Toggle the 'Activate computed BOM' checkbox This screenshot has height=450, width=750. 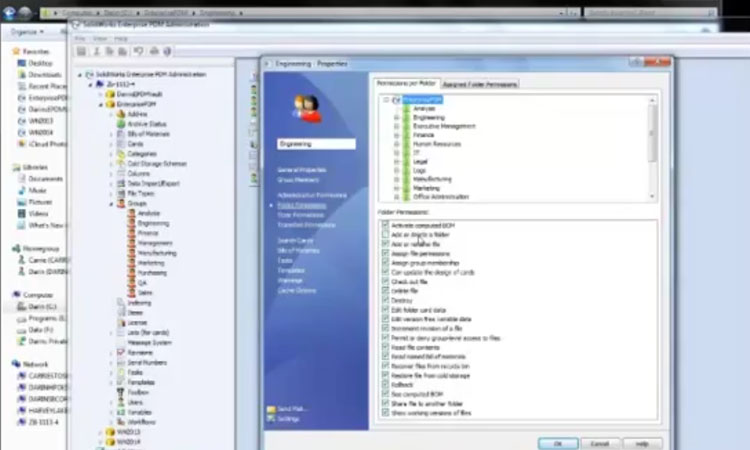[385, 225]
